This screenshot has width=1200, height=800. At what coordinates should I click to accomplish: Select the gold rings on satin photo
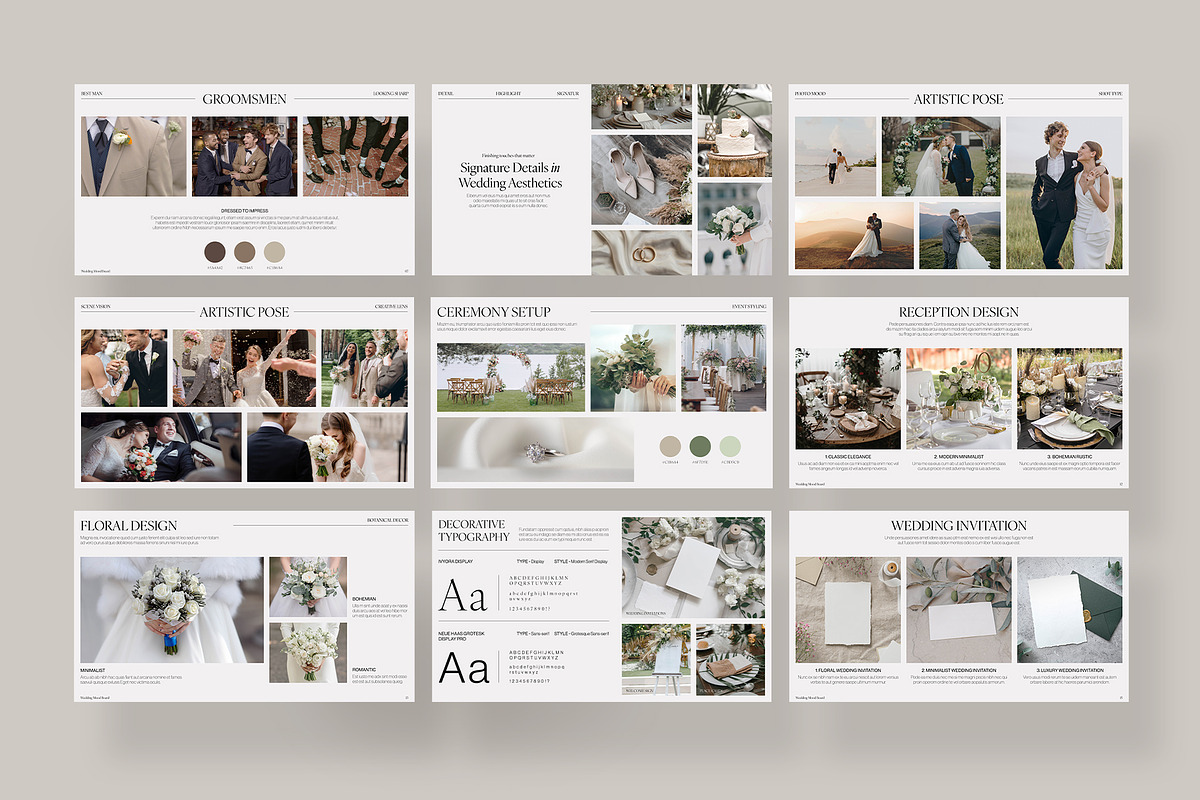pos(641,253)
